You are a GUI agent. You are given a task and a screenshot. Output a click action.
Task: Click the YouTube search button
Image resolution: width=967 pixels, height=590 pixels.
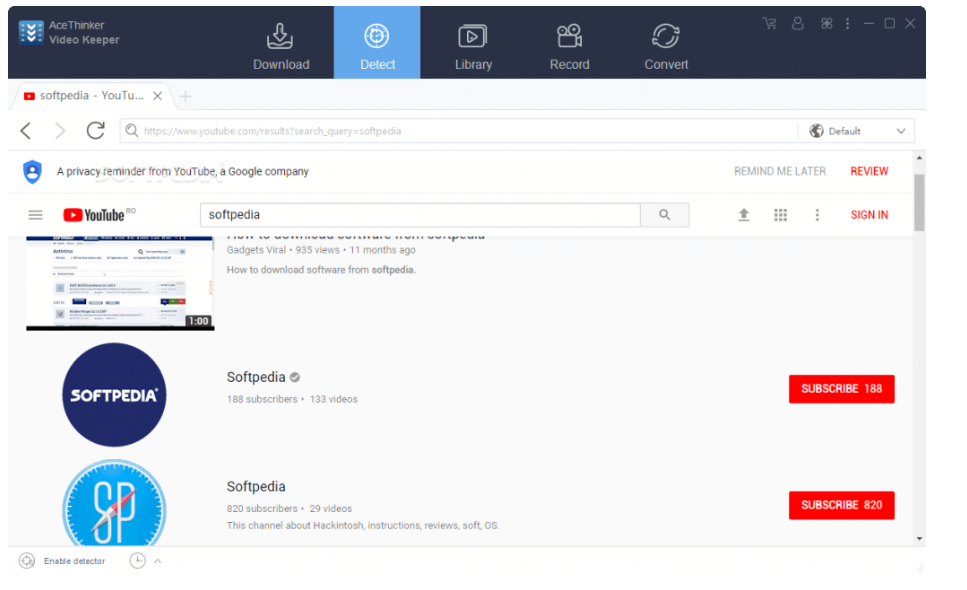[x=664, y=215]
